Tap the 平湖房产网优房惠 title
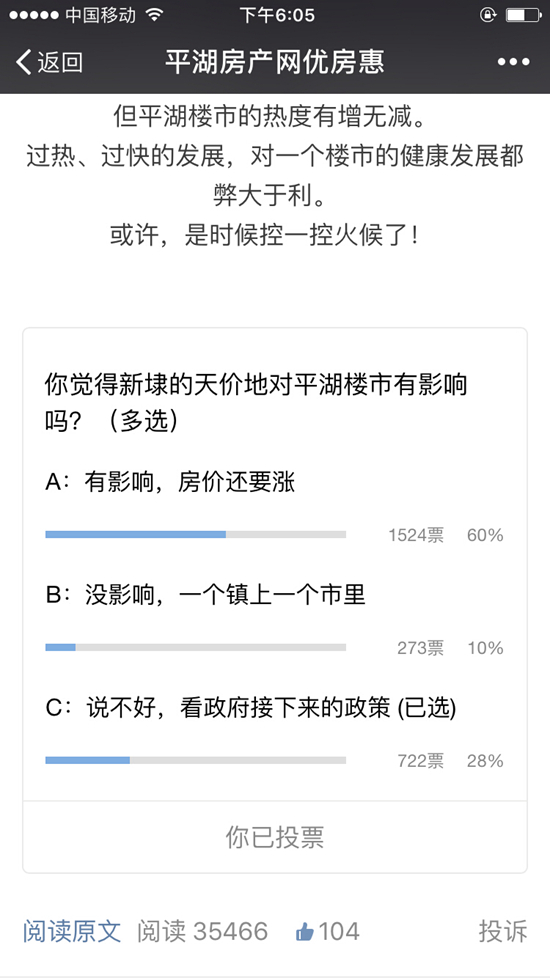550x978 pixels. (275, 62)
